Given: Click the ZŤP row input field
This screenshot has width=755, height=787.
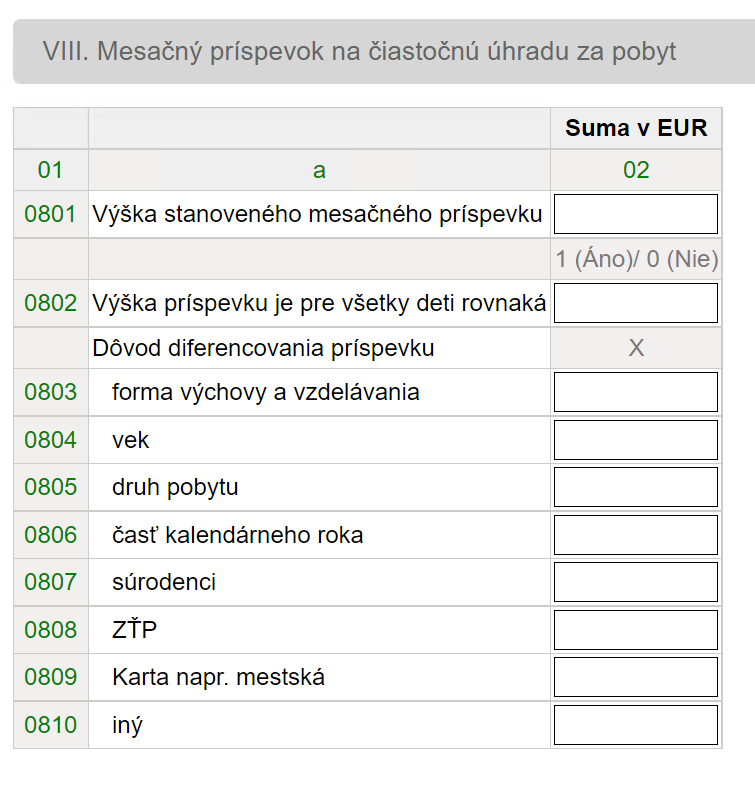Looking at the screenshot, I should pyautogui.click(x=636, y=630).
